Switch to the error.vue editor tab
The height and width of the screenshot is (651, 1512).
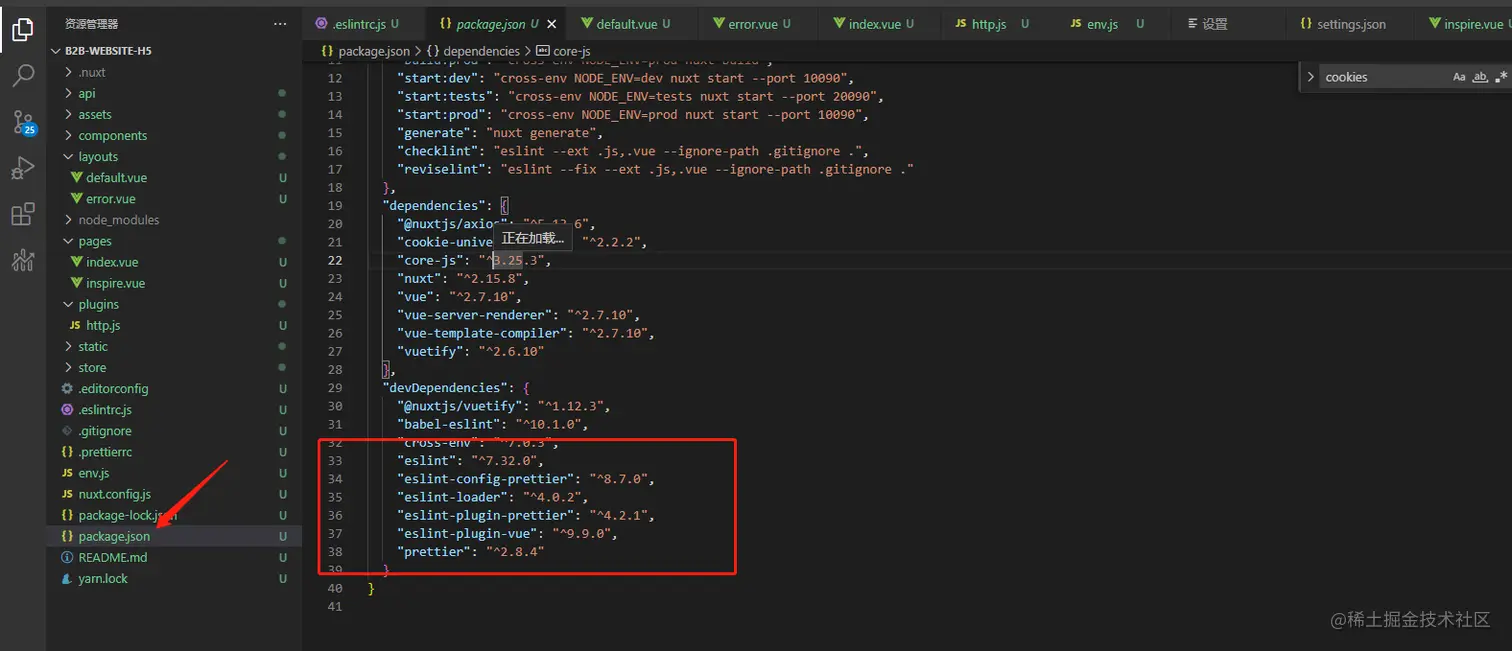[x=758, y=24]
